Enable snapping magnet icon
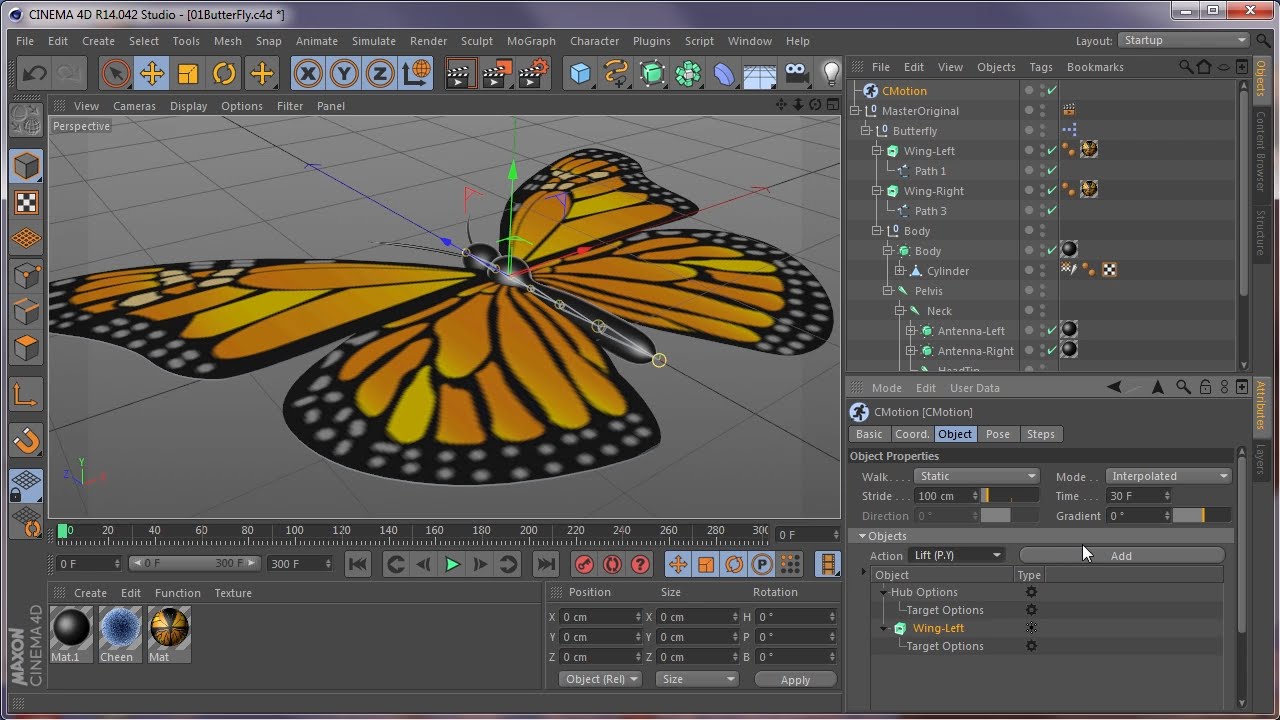The height and width of the screenshot is (720, 1280). pyautogui.click(x=26, y=440)
